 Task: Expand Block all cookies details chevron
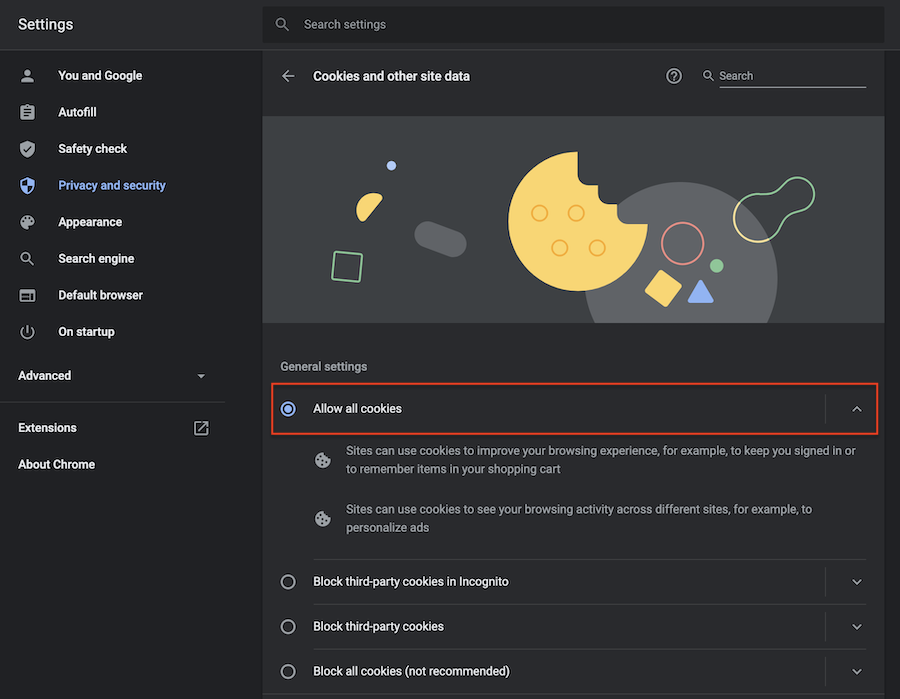coord(856,671)
